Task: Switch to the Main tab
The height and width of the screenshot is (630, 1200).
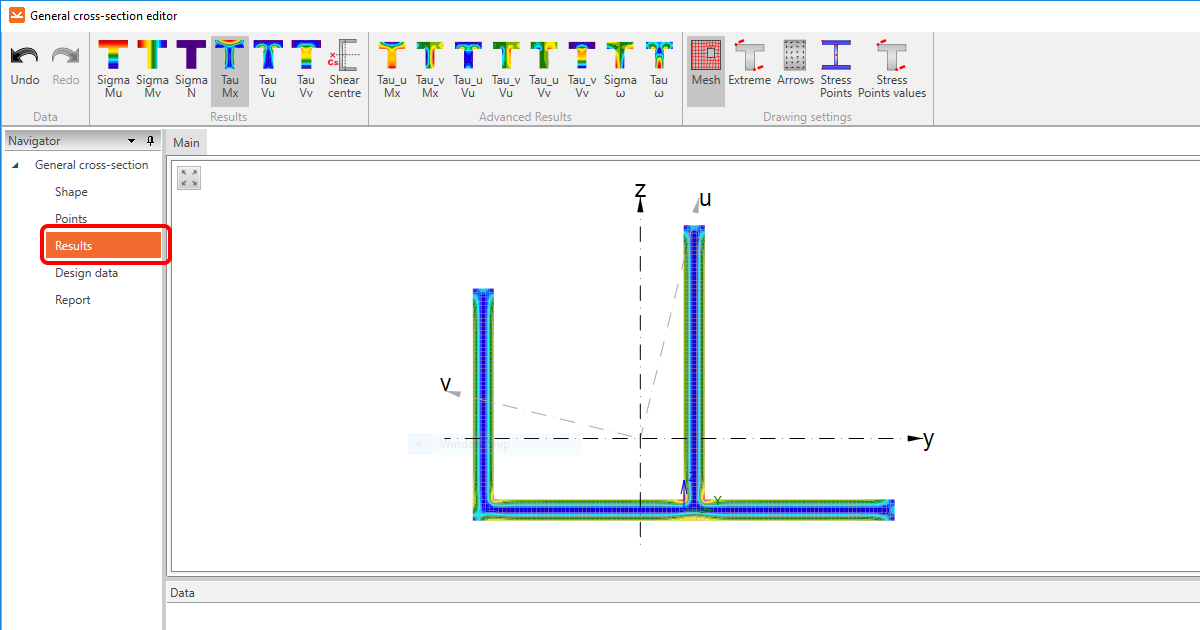Action: click(185, 141)
